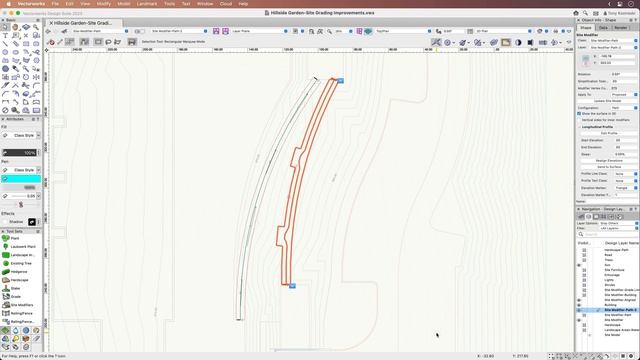The height and width of the screenshot is (360, 640).
Task: Collapse the Longitudinal Profile section
Action: click(x=580, y=127)
